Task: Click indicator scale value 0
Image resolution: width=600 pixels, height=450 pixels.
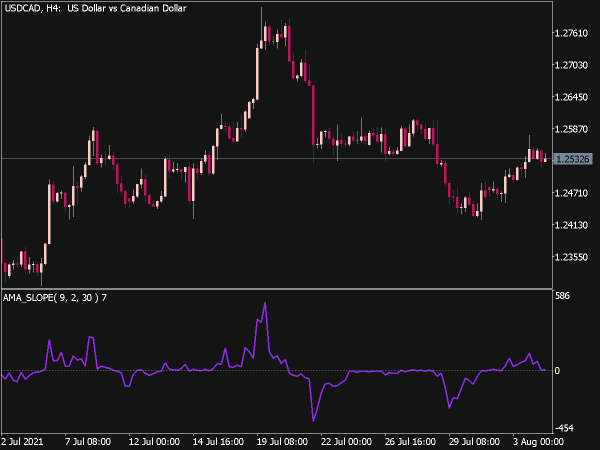Action: tap(557, 370)
